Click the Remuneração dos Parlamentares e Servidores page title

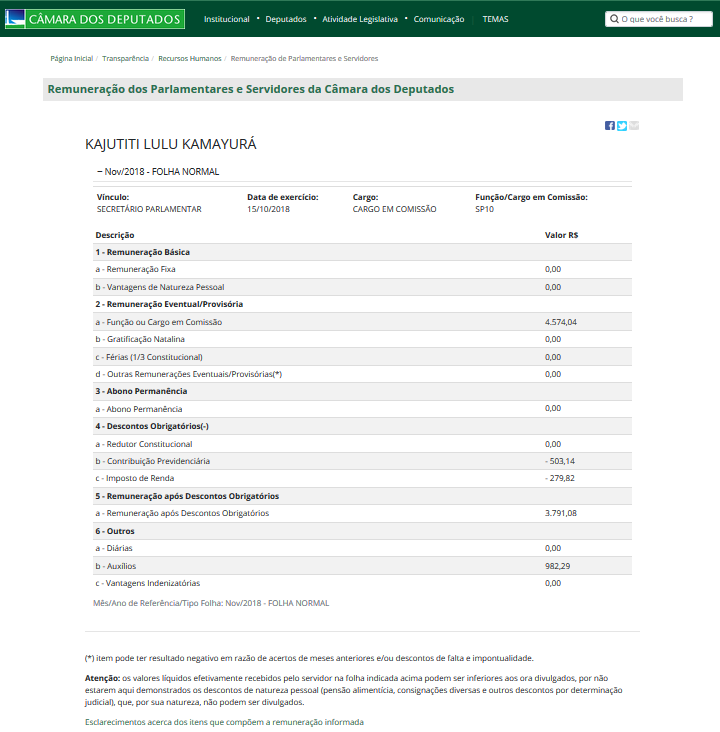(250, 89)
